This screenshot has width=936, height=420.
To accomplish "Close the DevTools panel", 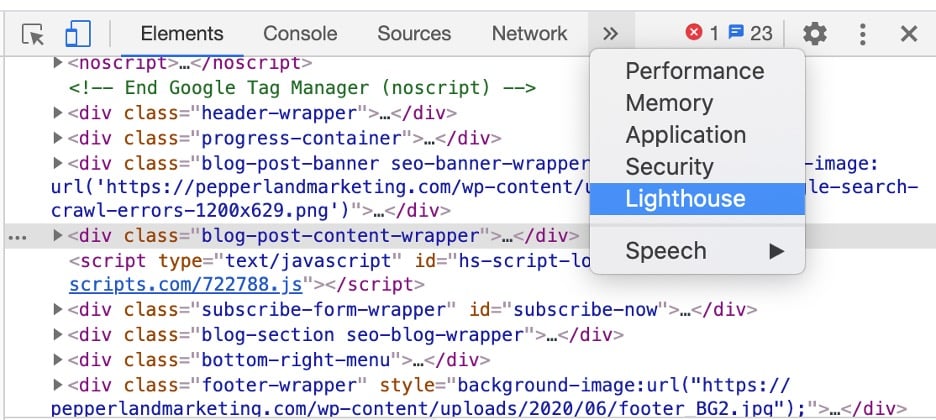I will [x=909, y=34].
